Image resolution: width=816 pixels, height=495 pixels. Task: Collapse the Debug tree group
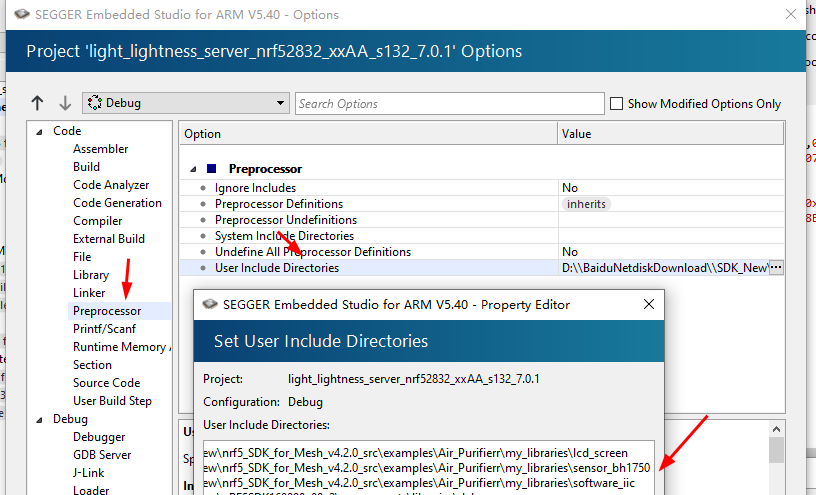coord(40,420)
